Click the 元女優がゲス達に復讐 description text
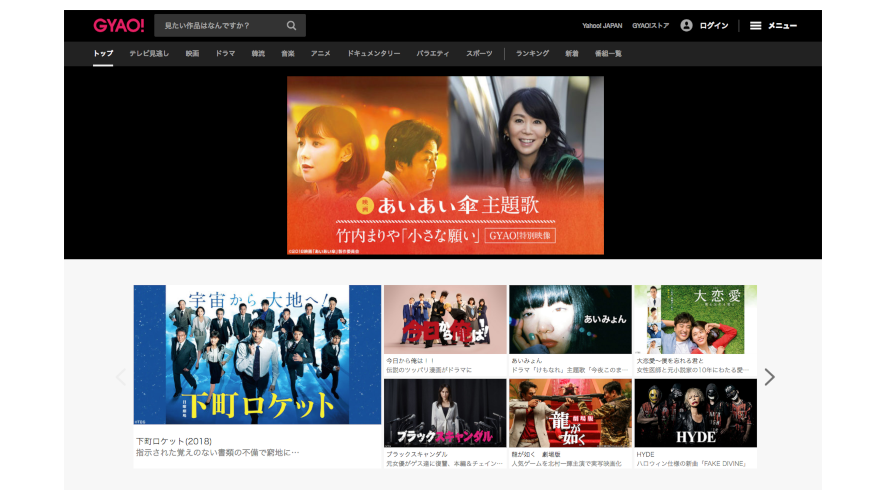This screenshot has width=880, height=500. point(444,464)
